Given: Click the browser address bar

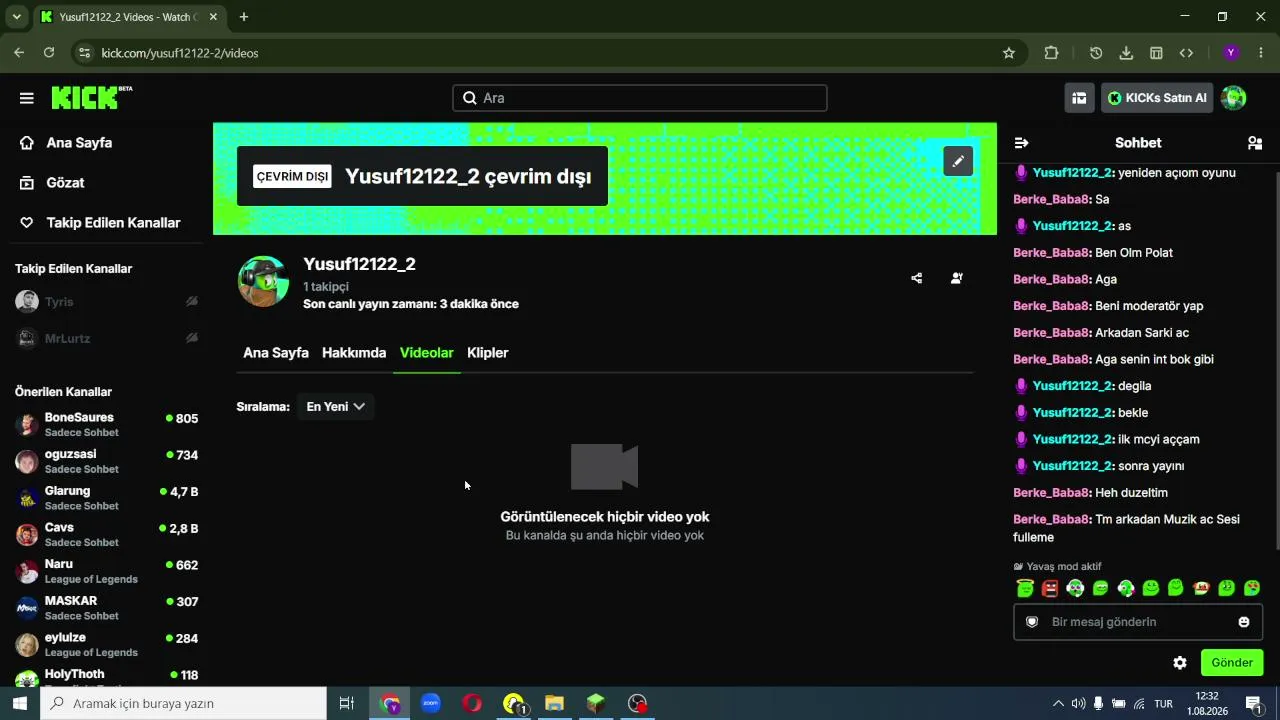Looking at the screenshot, I should tap(546, 53).
